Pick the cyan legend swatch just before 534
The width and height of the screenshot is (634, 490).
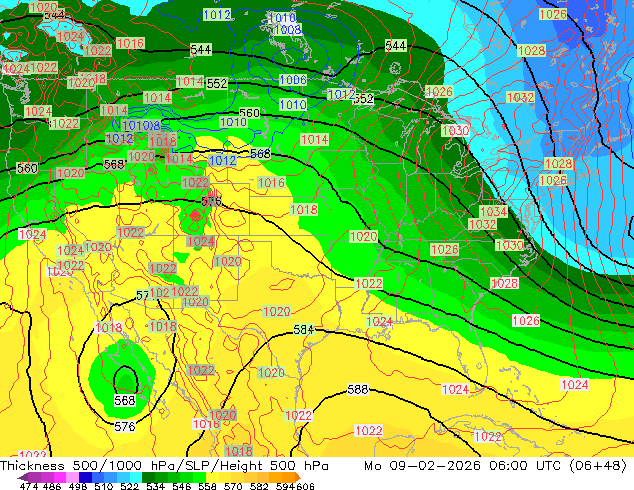(136, 477)
